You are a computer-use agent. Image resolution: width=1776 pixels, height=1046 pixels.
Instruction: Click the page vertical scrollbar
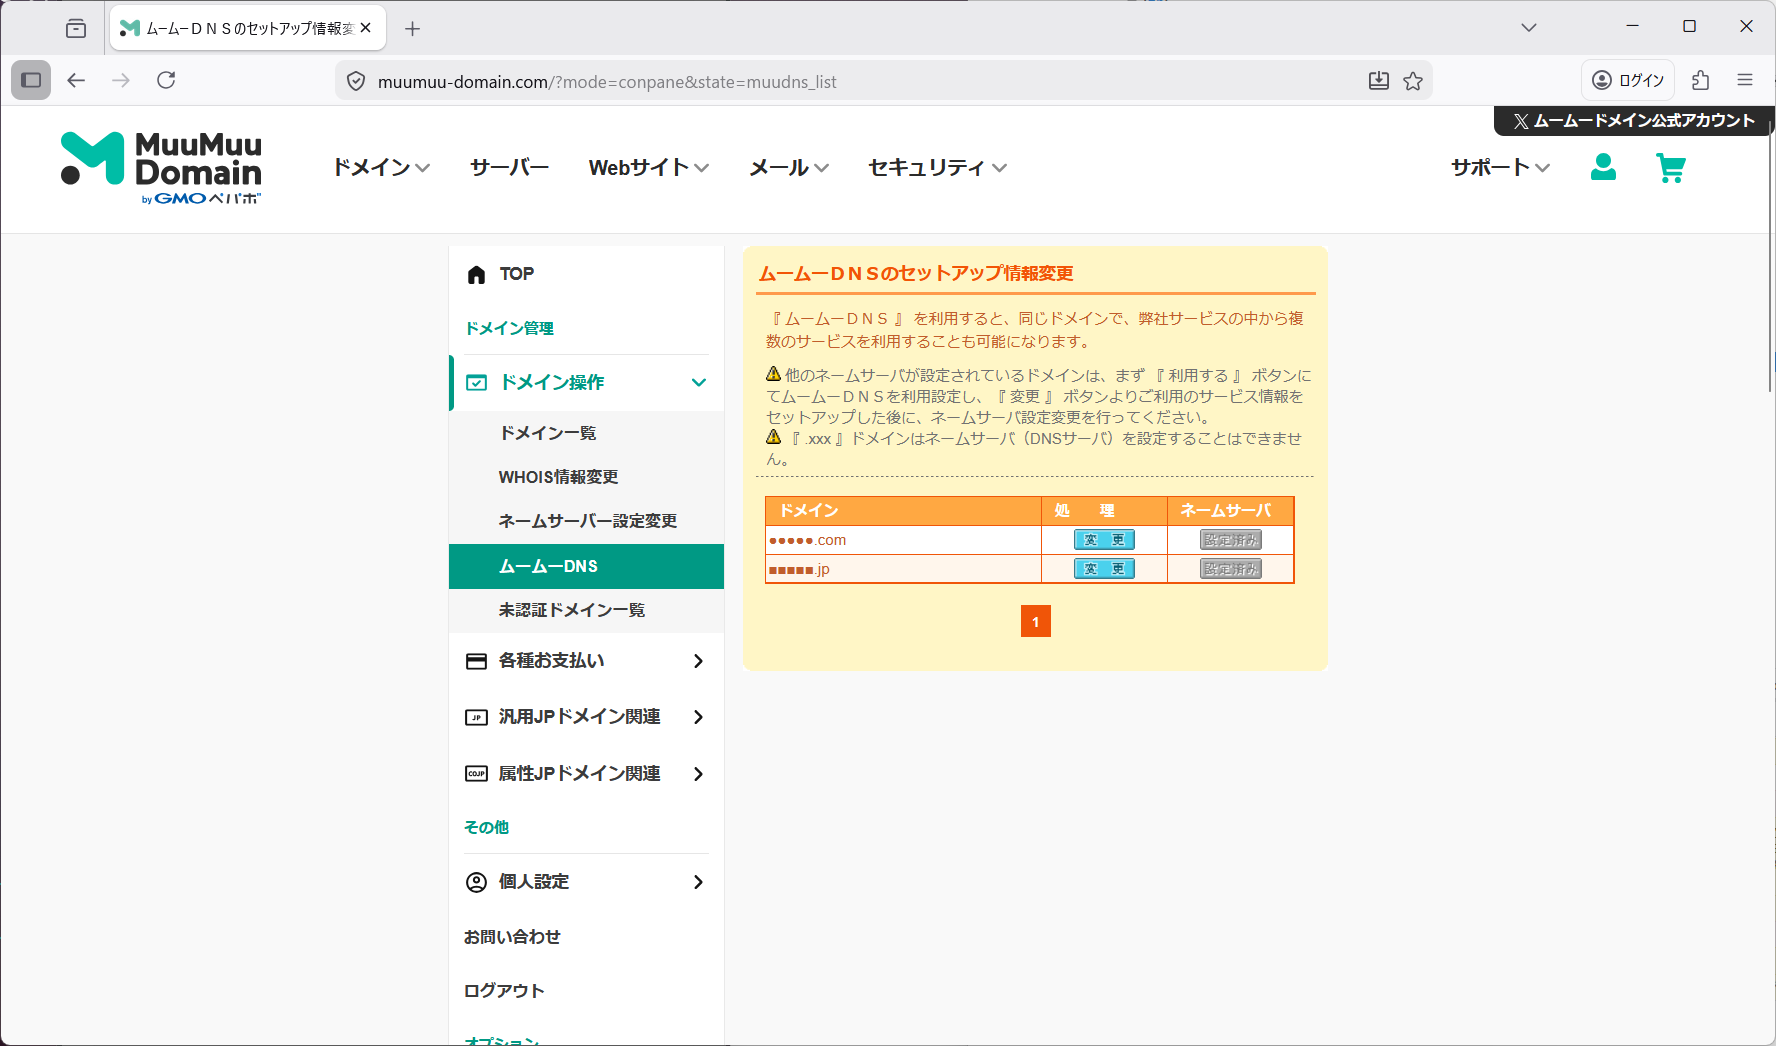point(1770,255)
